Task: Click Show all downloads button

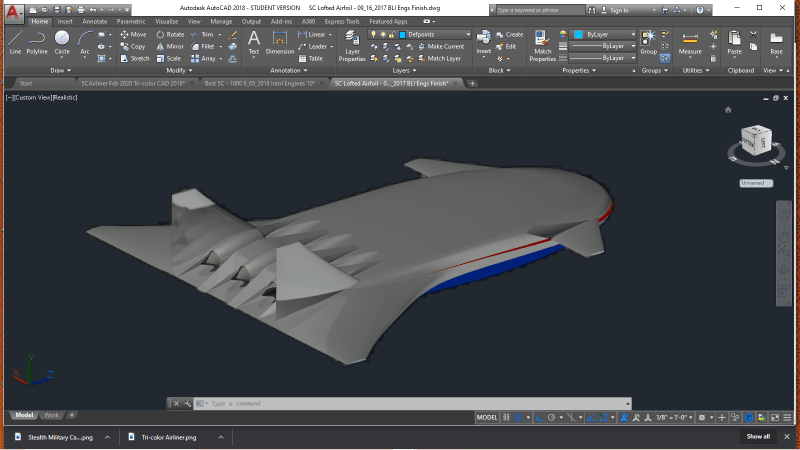Action: tap(758, 436)
